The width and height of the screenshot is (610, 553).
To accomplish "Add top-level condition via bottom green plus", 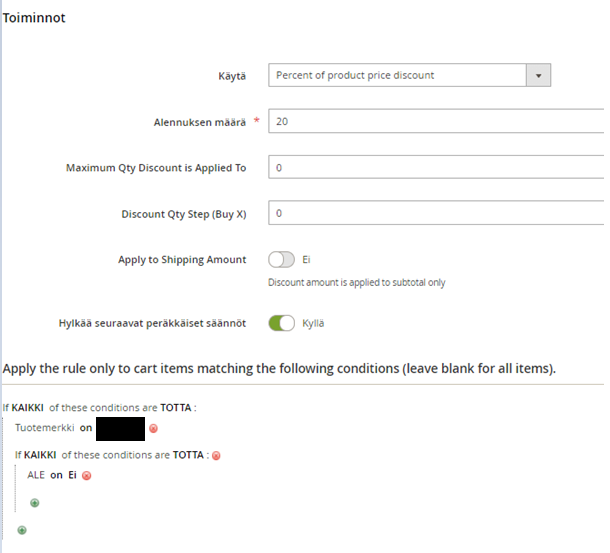I will (22, 530).
